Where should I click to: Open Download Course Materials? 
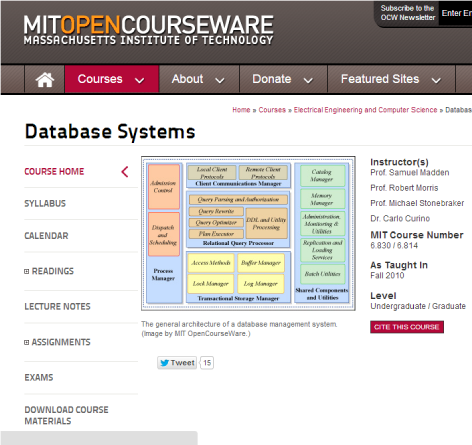point(66,415)
